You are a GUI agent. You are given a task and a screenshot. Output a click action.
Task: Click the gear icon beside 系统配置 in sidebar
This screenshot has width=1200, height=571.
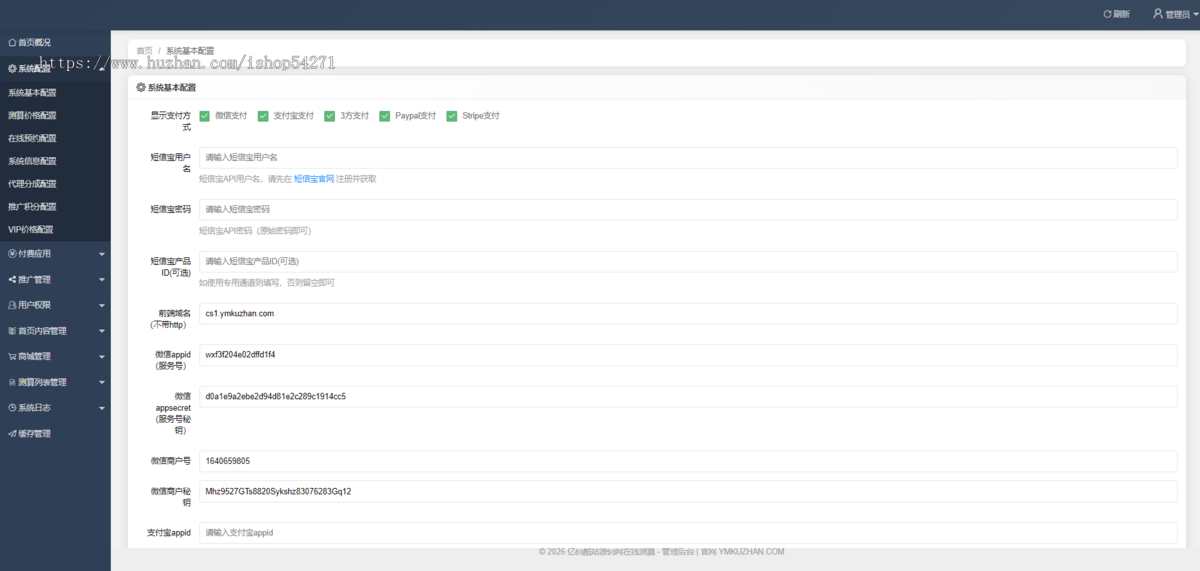pyautogui.click(x=12, y=68)
